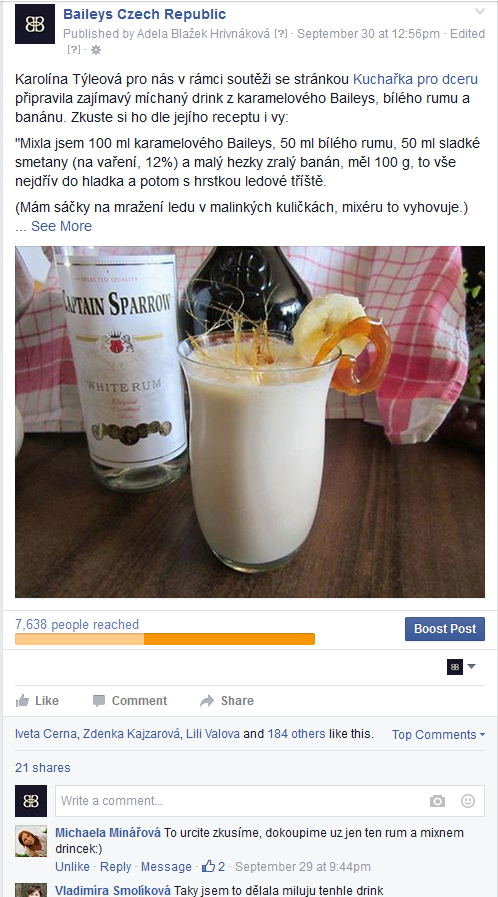Click the Write a comment field
This screenshot has width=498, height=897.
[269, 801]
